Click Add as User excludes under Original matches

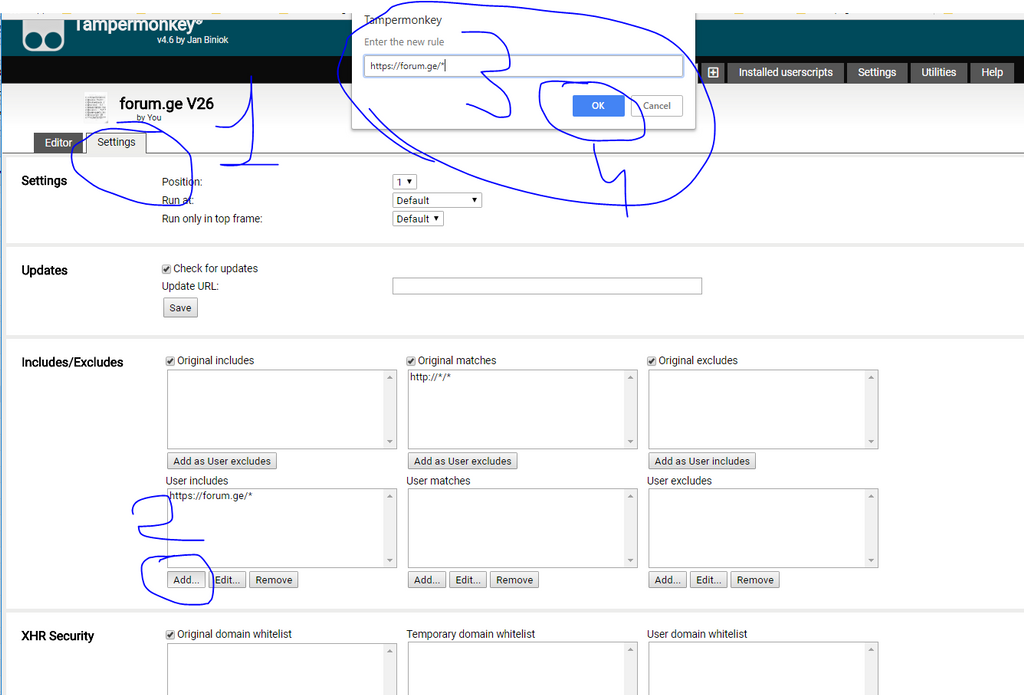click(462, 461)
